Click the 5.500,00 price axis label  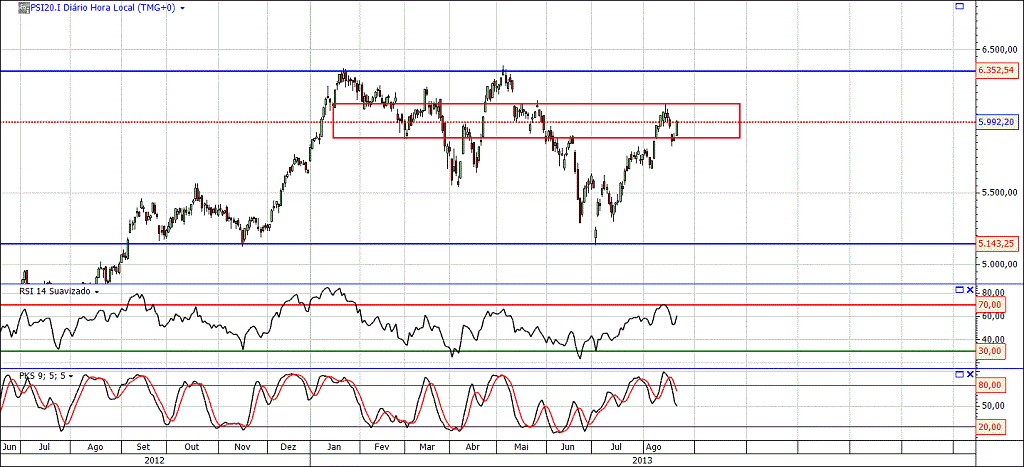999,193
